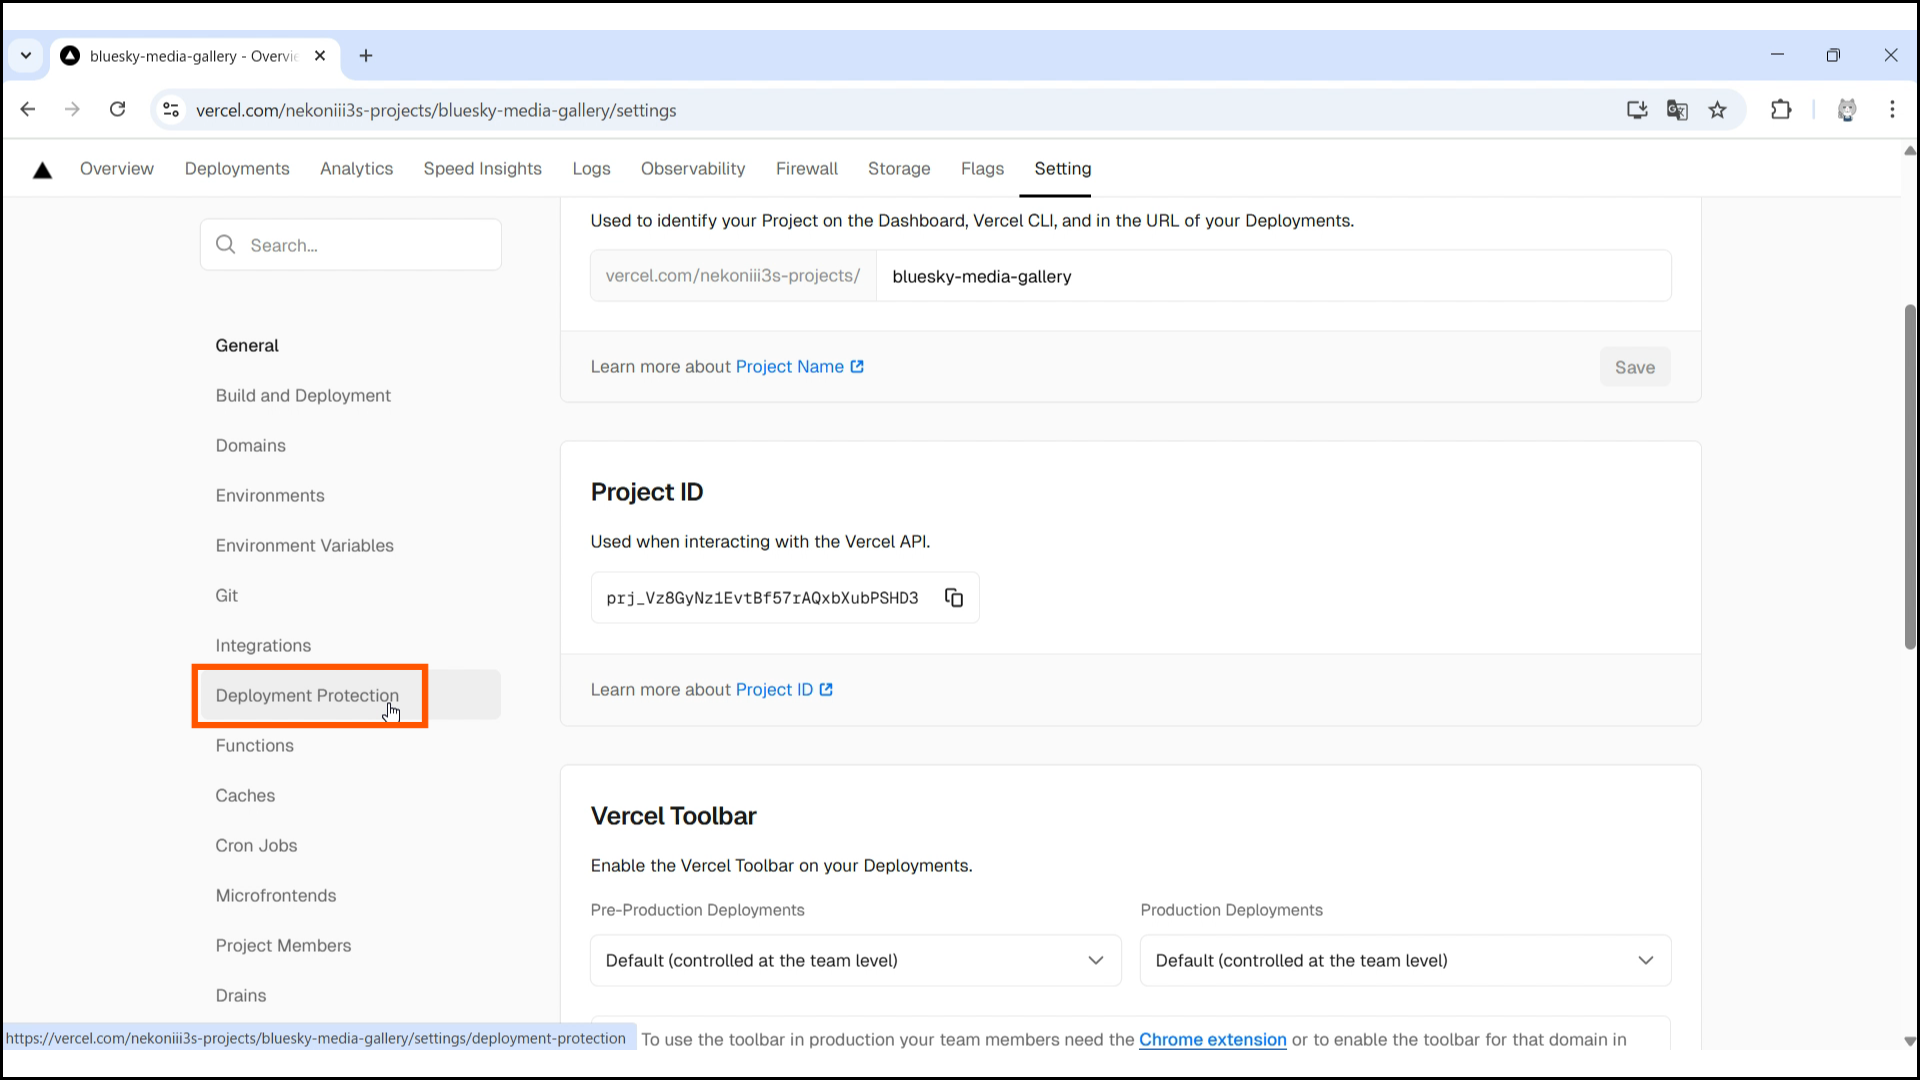
Task: Click the settings Search field
Action: [x=360, y=245]
